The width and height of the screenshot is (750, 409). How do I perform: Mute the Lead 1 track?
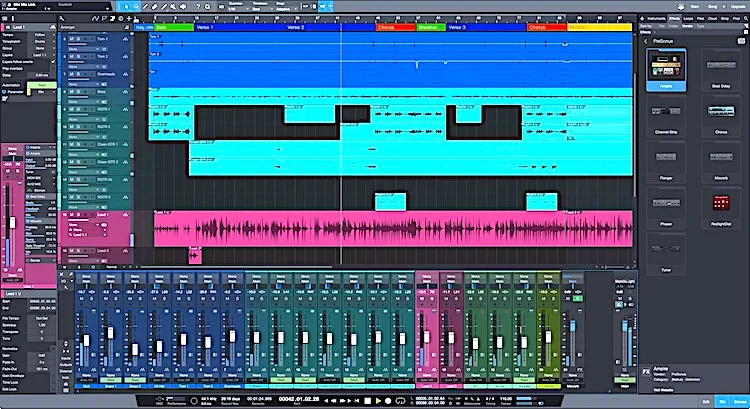pyautogui.click(x=71, y=215)
